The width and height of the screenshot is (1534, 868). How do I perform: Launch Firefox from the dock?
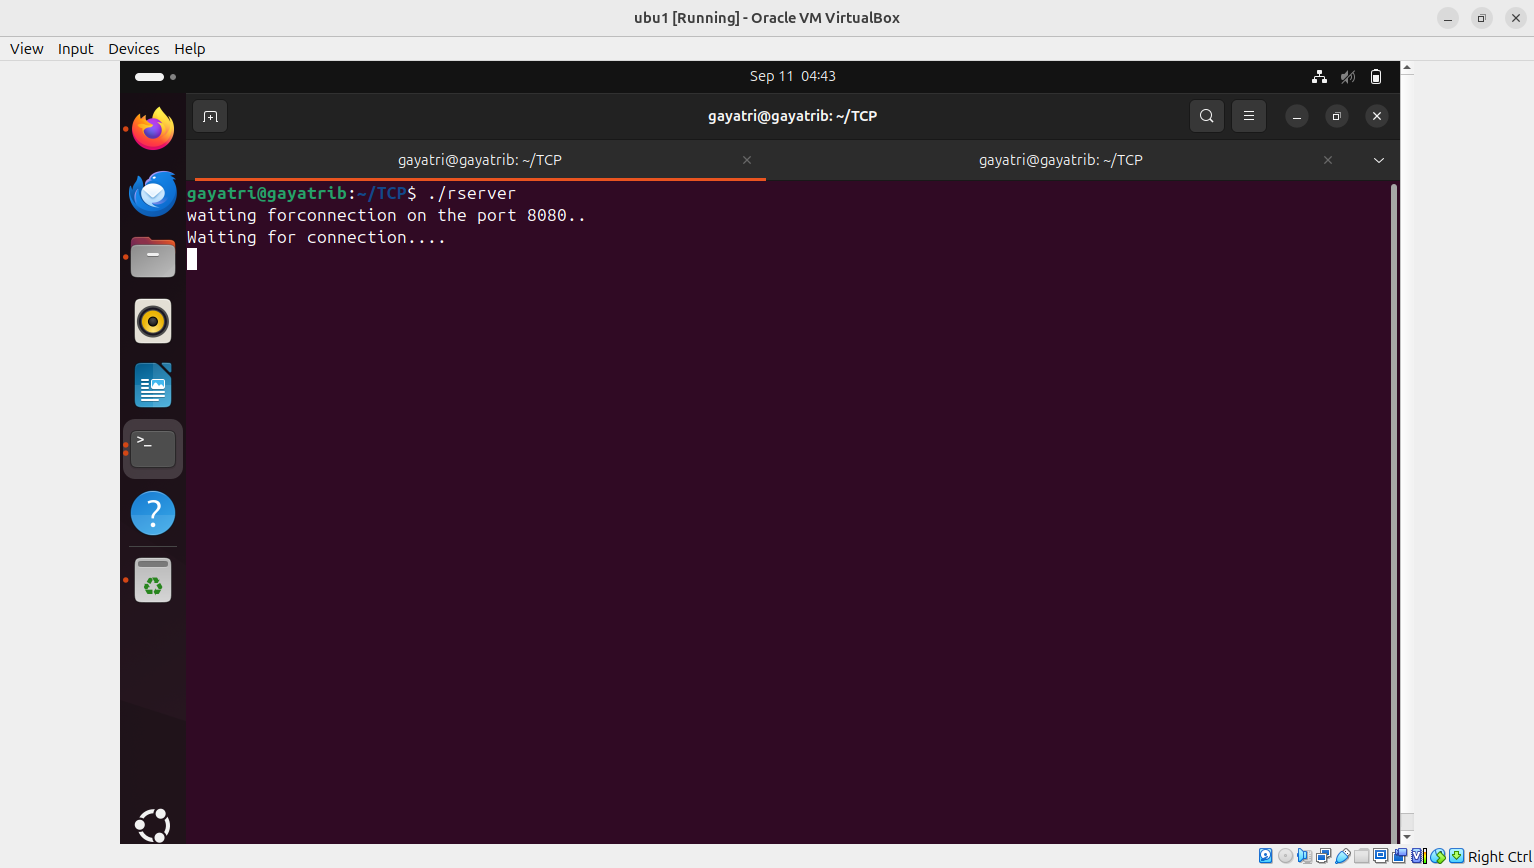click(153, 129)
